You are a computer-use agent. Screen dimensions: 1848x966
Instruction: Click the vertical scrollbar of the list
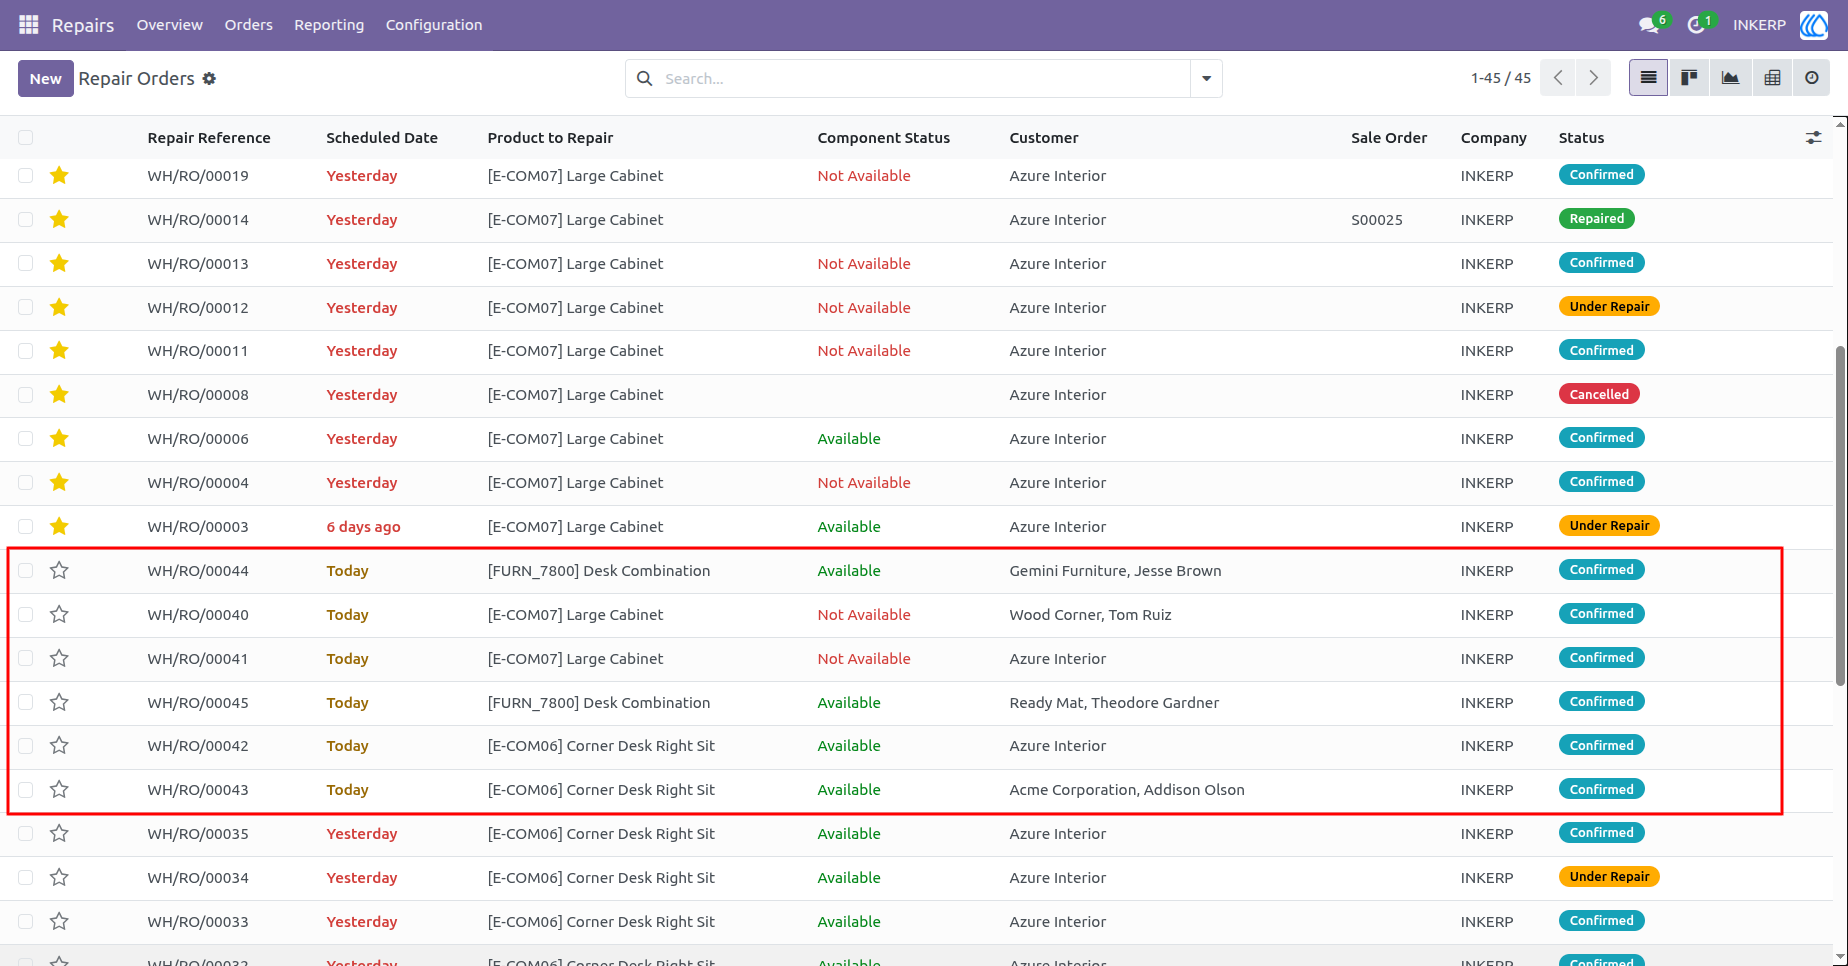click(1840, 515)
